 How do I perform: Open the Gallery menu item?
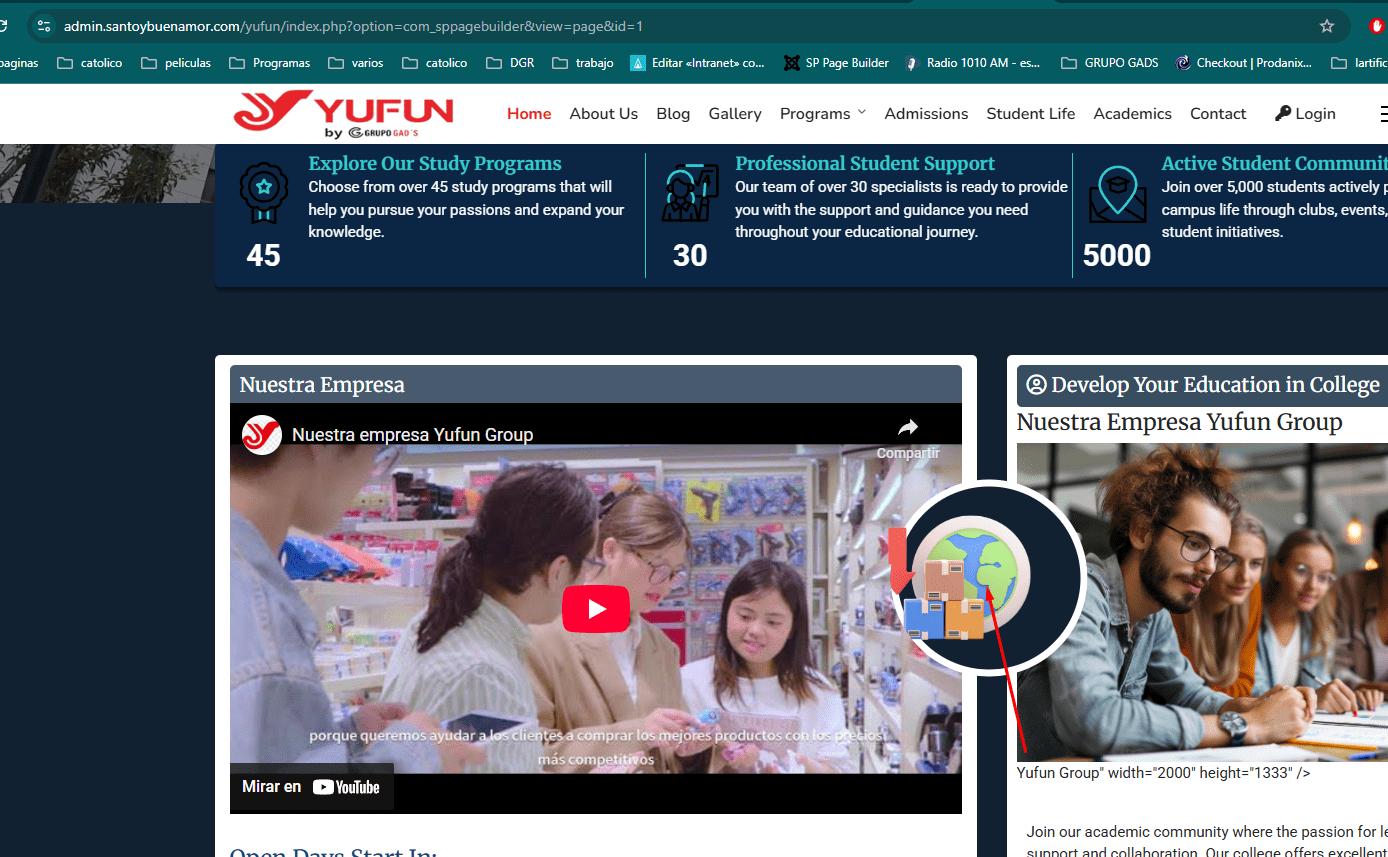click(735, 114)
